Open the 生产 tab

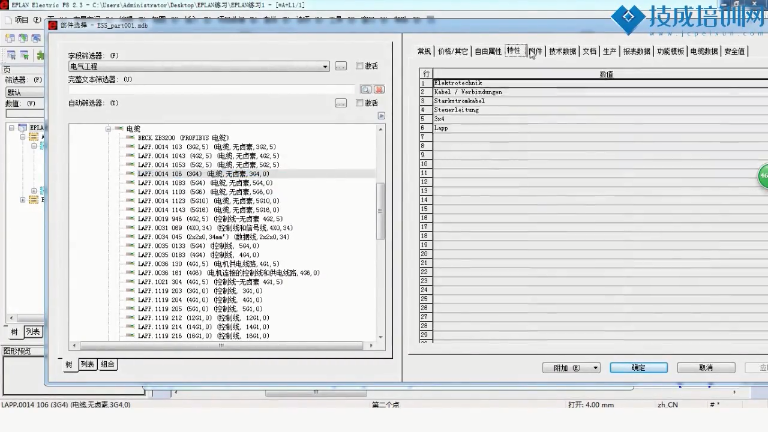coord(610,51)
